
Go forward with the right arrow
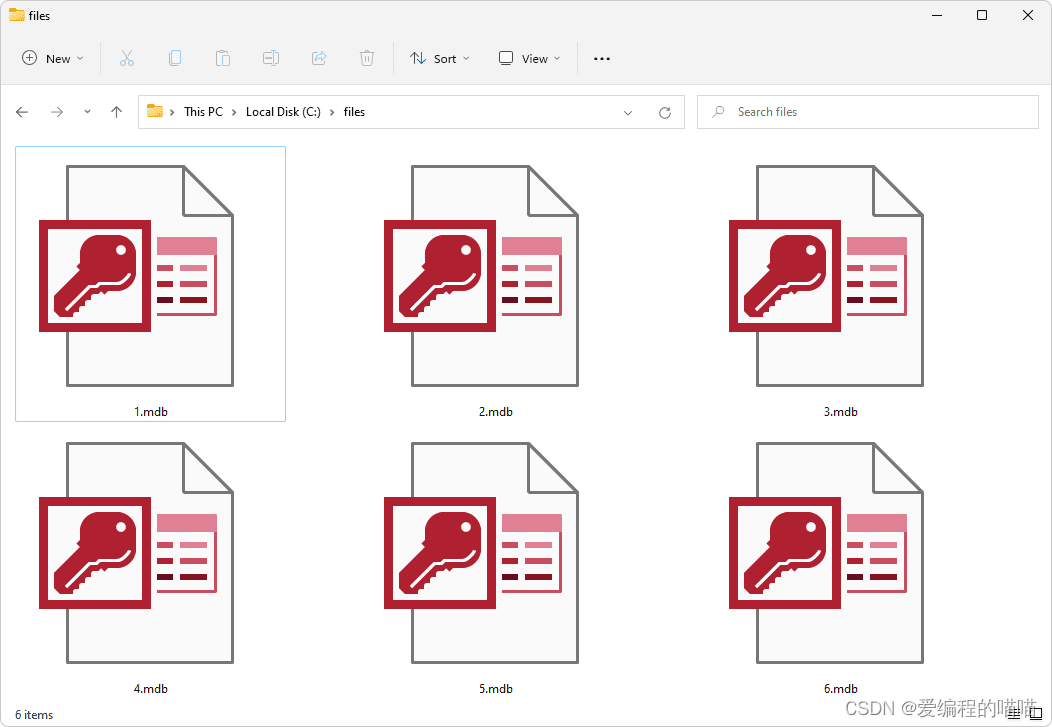(x=57, y=112)
